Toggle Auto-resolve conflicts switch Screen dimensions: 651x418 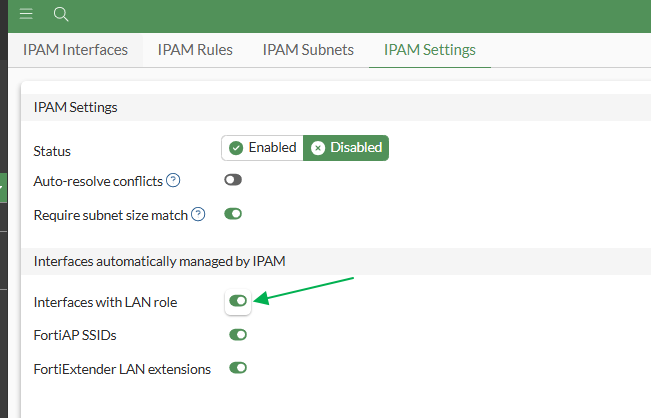click(233, 180)
